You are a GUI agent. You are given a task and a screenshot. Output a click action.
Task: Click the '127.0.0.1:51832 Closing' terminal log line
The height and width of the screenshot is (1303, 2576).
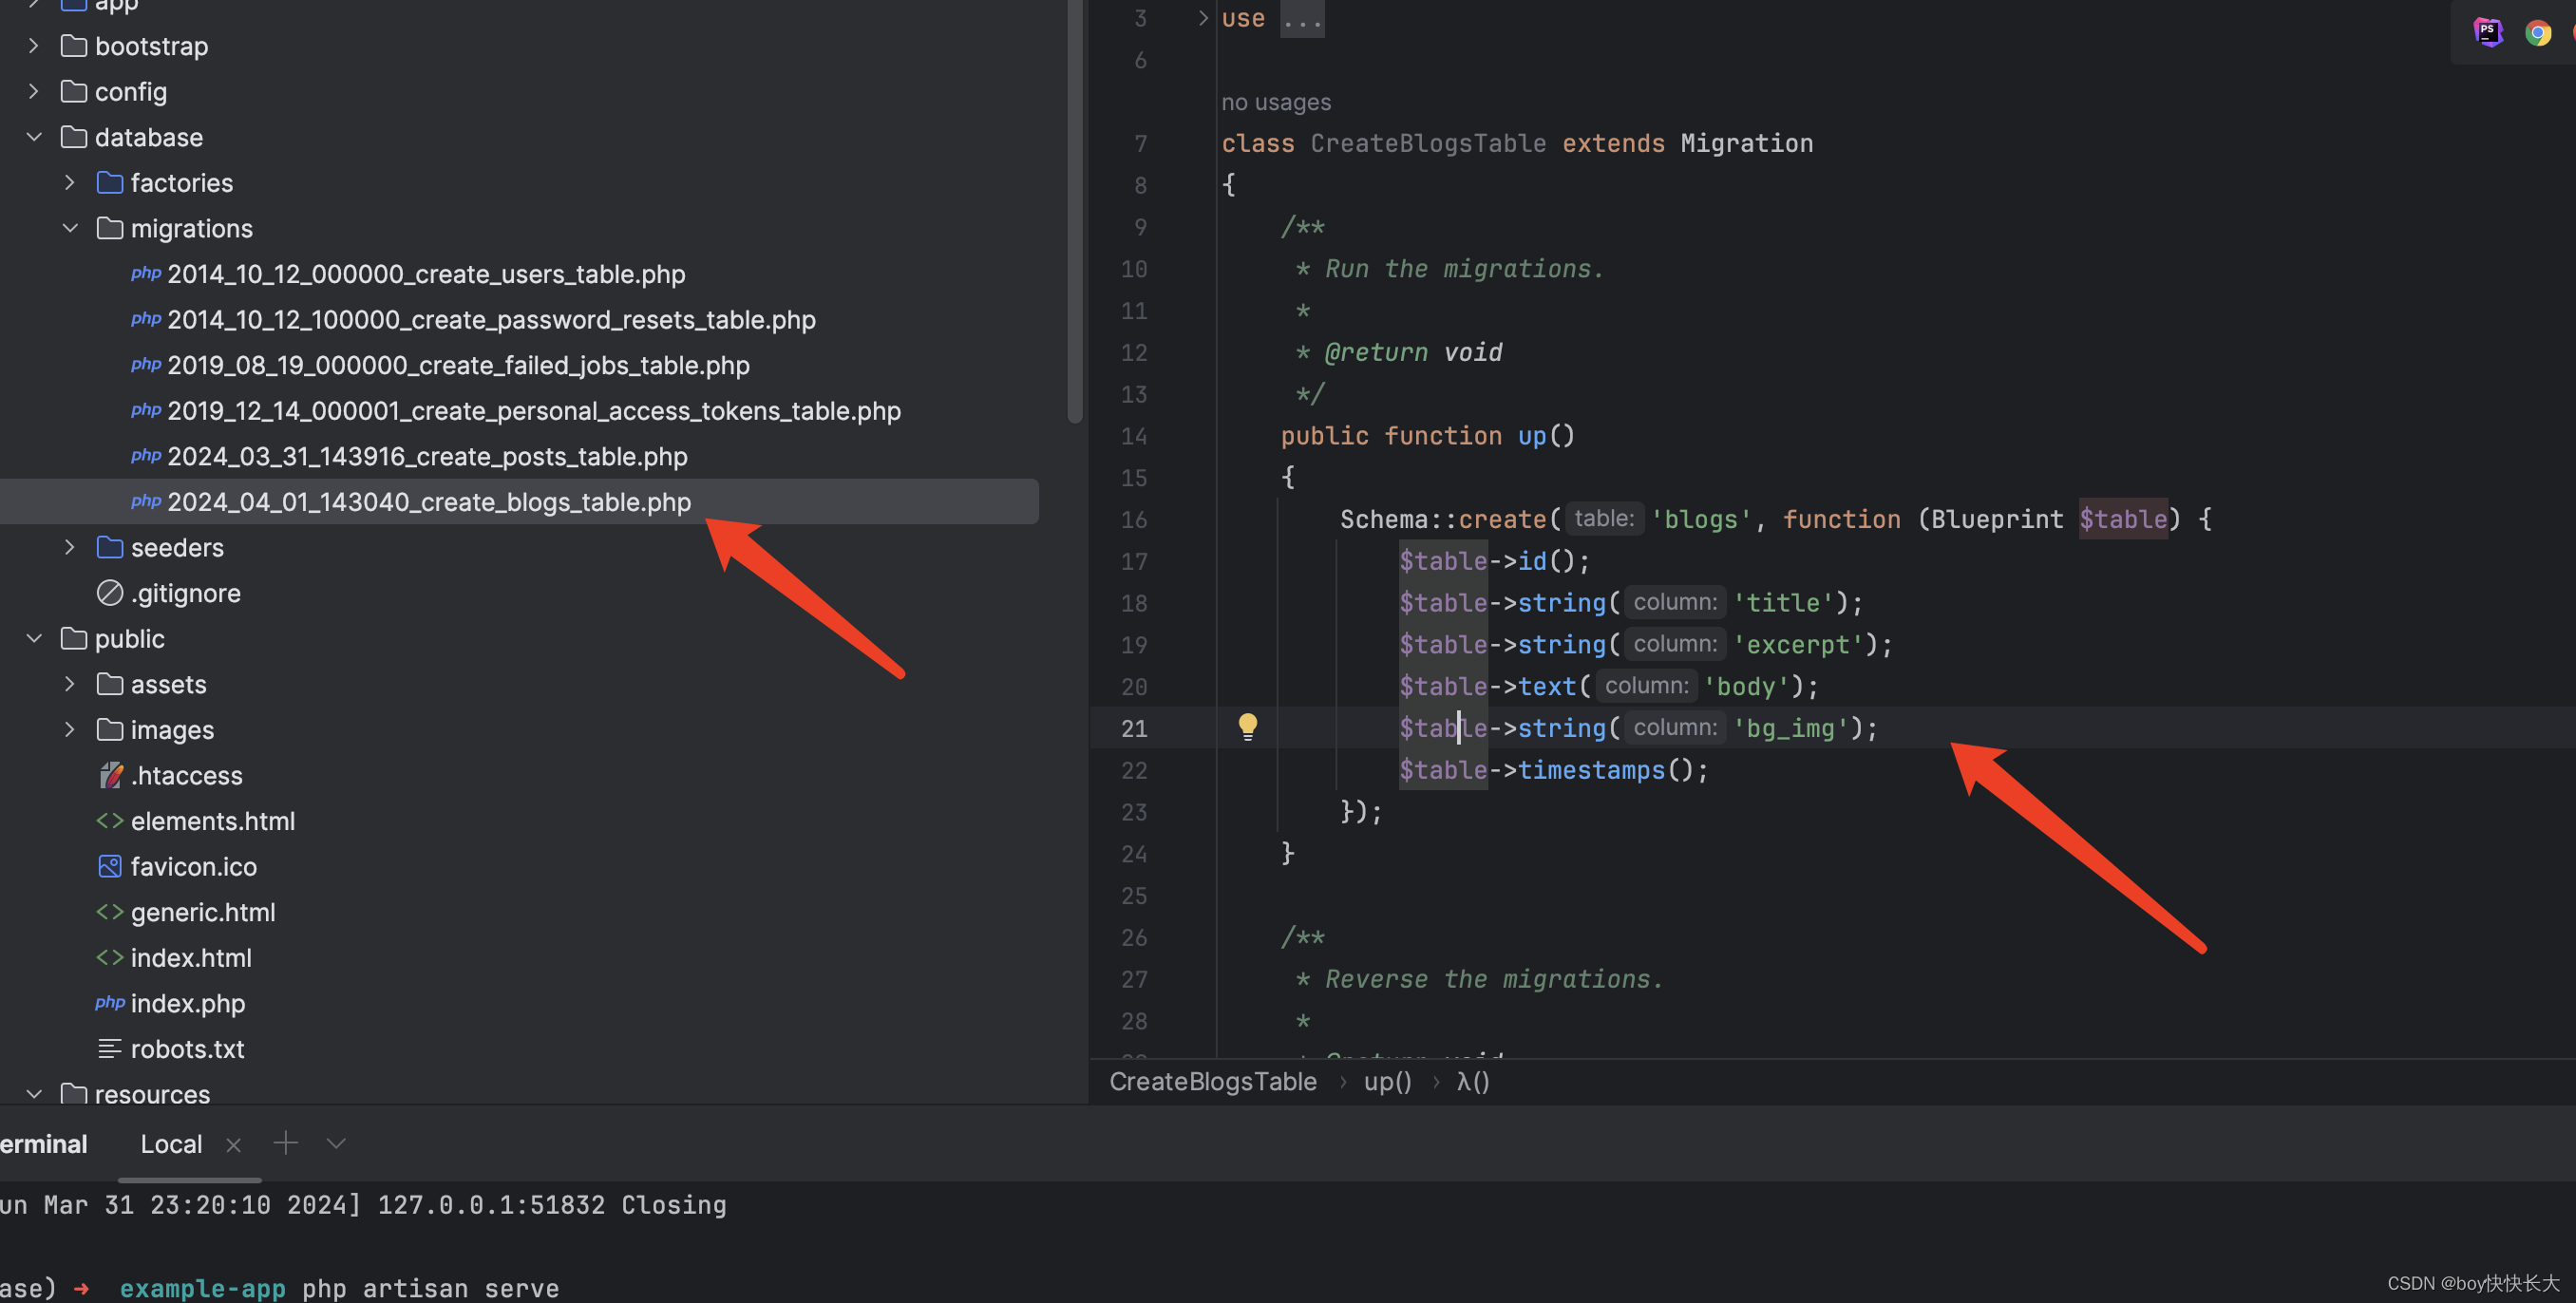pos(551,1204)
